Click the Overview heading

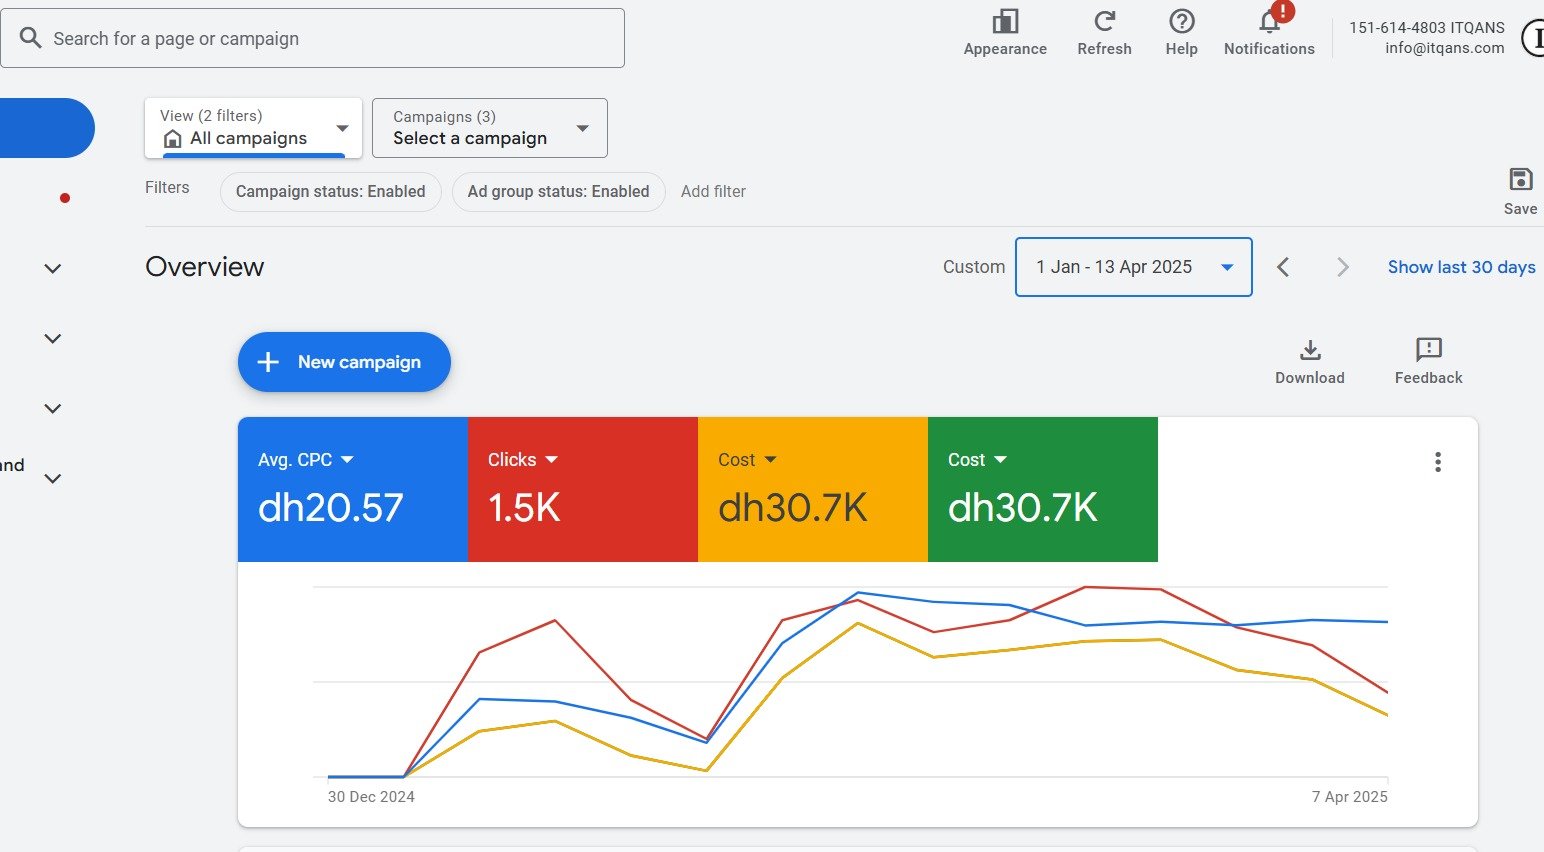click(x=204, y=267)
